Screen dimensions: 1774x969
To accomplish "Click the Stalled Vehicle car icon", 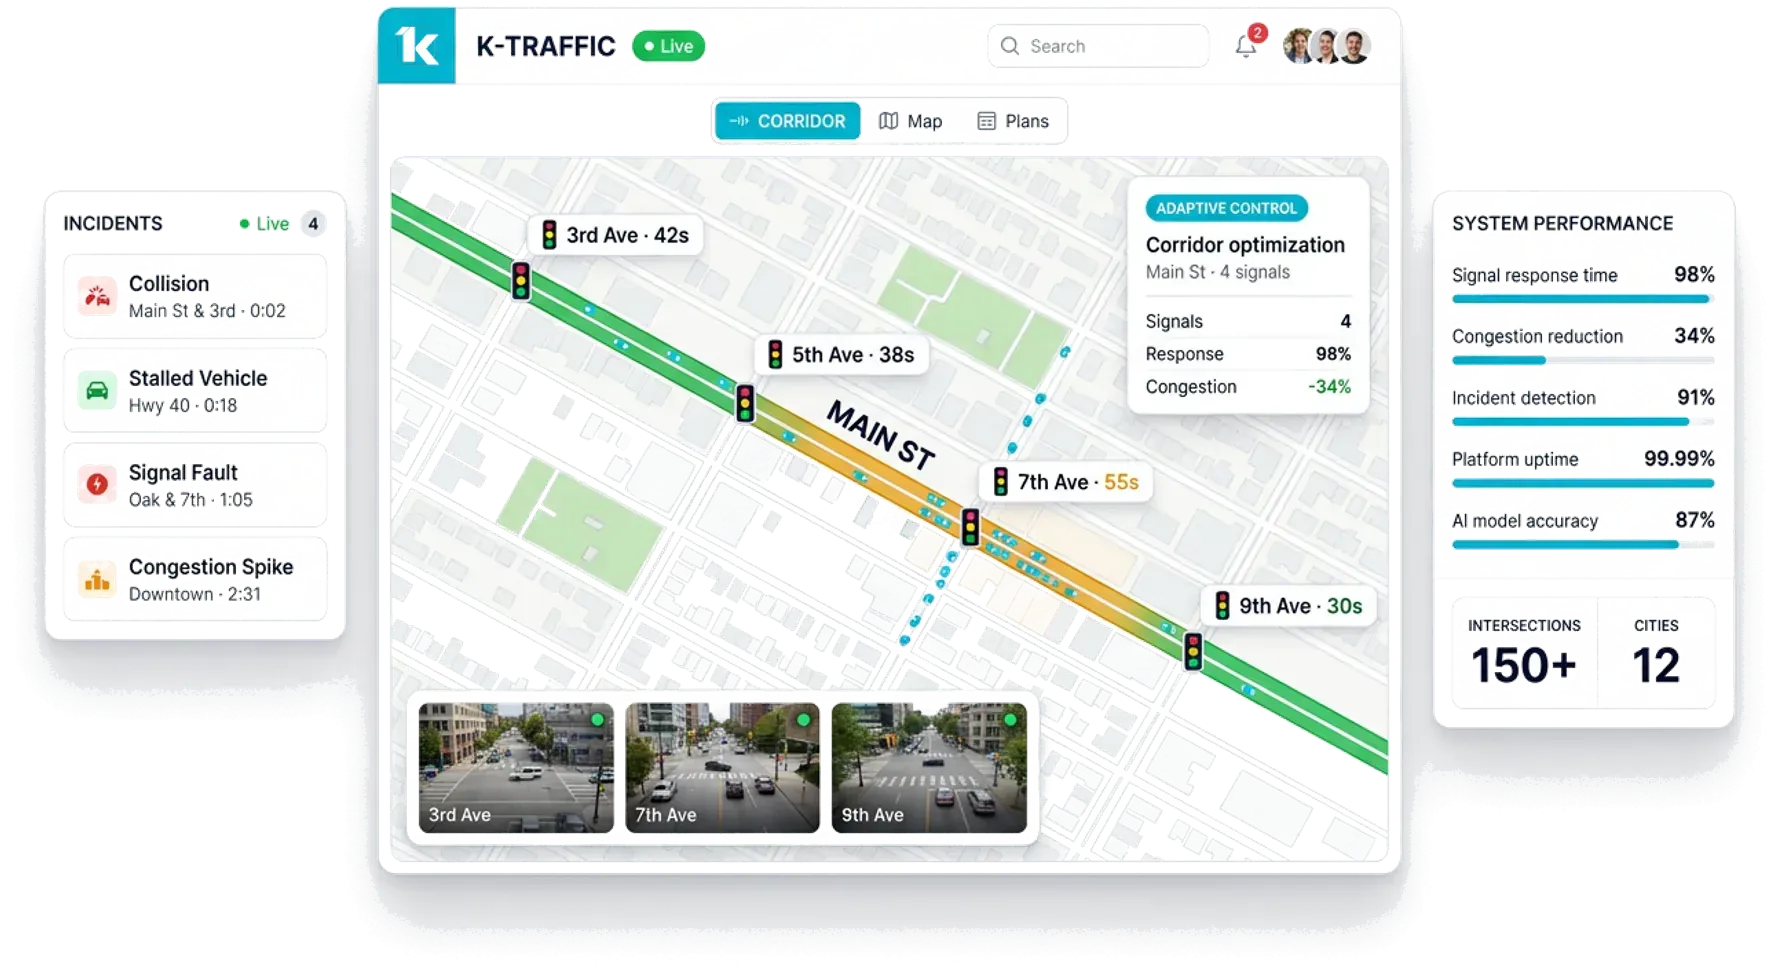I will point(97,391).
